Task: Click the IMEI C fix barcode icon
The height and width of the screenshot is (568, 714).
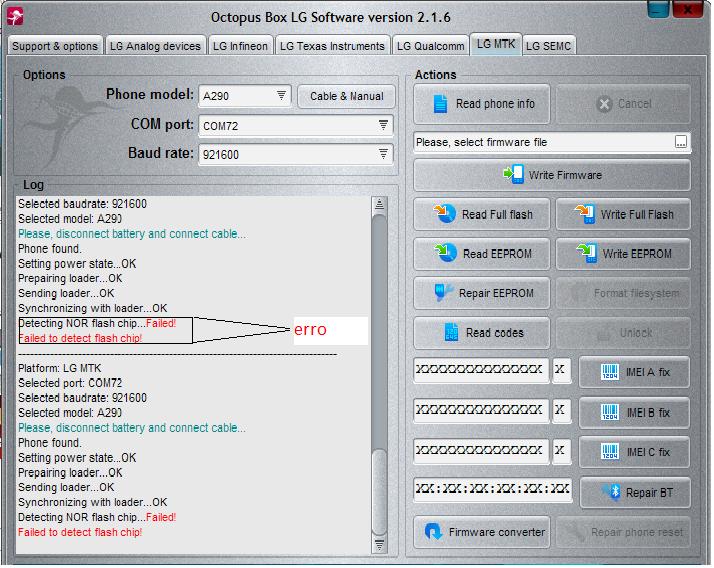Action: pyautogui.click(x=610, y=452)
